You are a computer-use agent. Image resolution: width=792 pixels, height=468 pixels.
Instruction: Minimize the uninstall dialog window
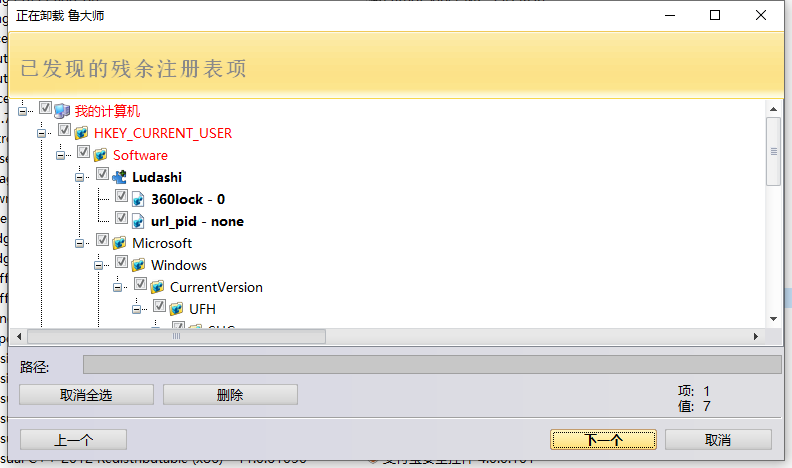point(670,15)
